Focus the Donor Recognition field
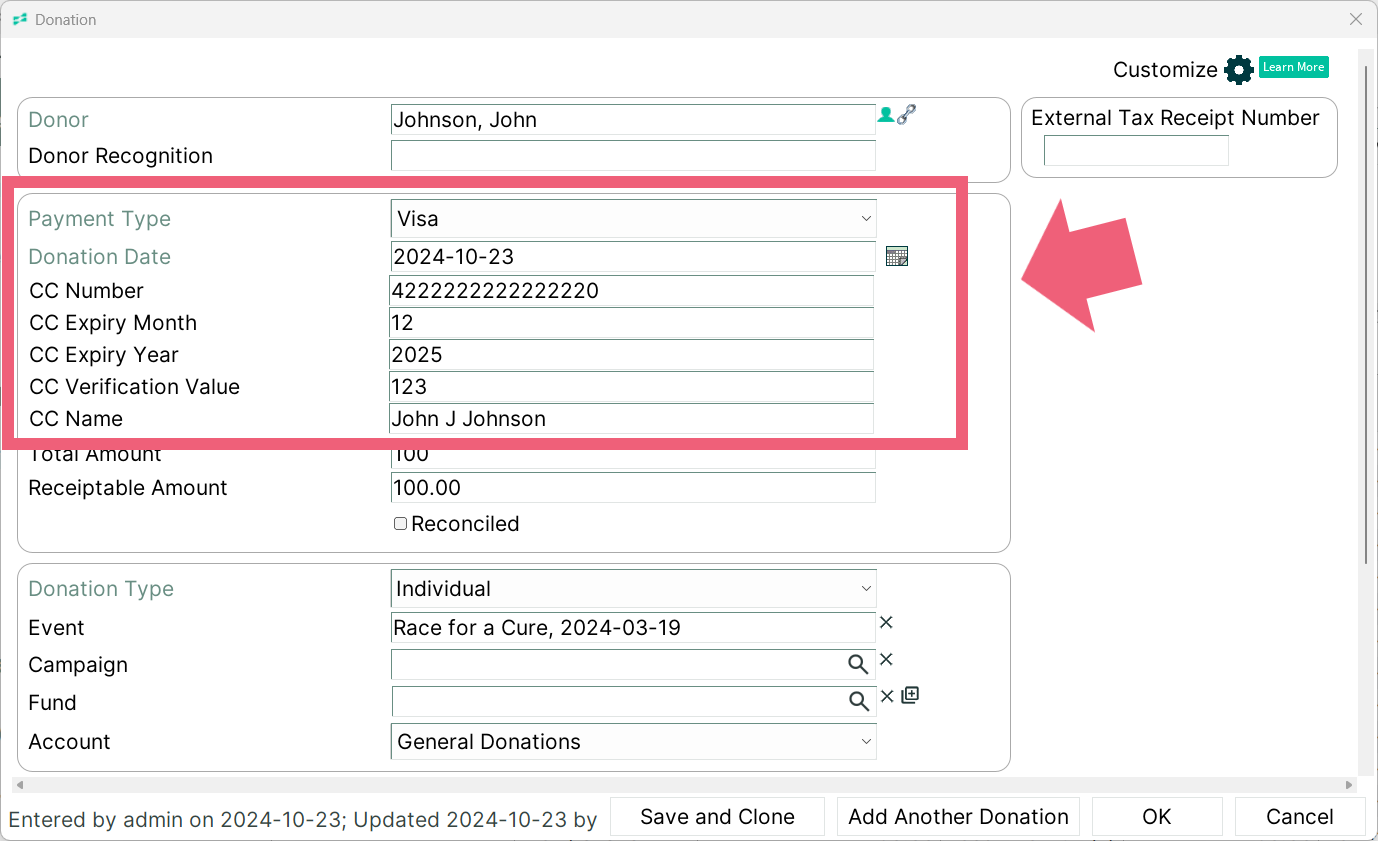 tap(633, 155)
